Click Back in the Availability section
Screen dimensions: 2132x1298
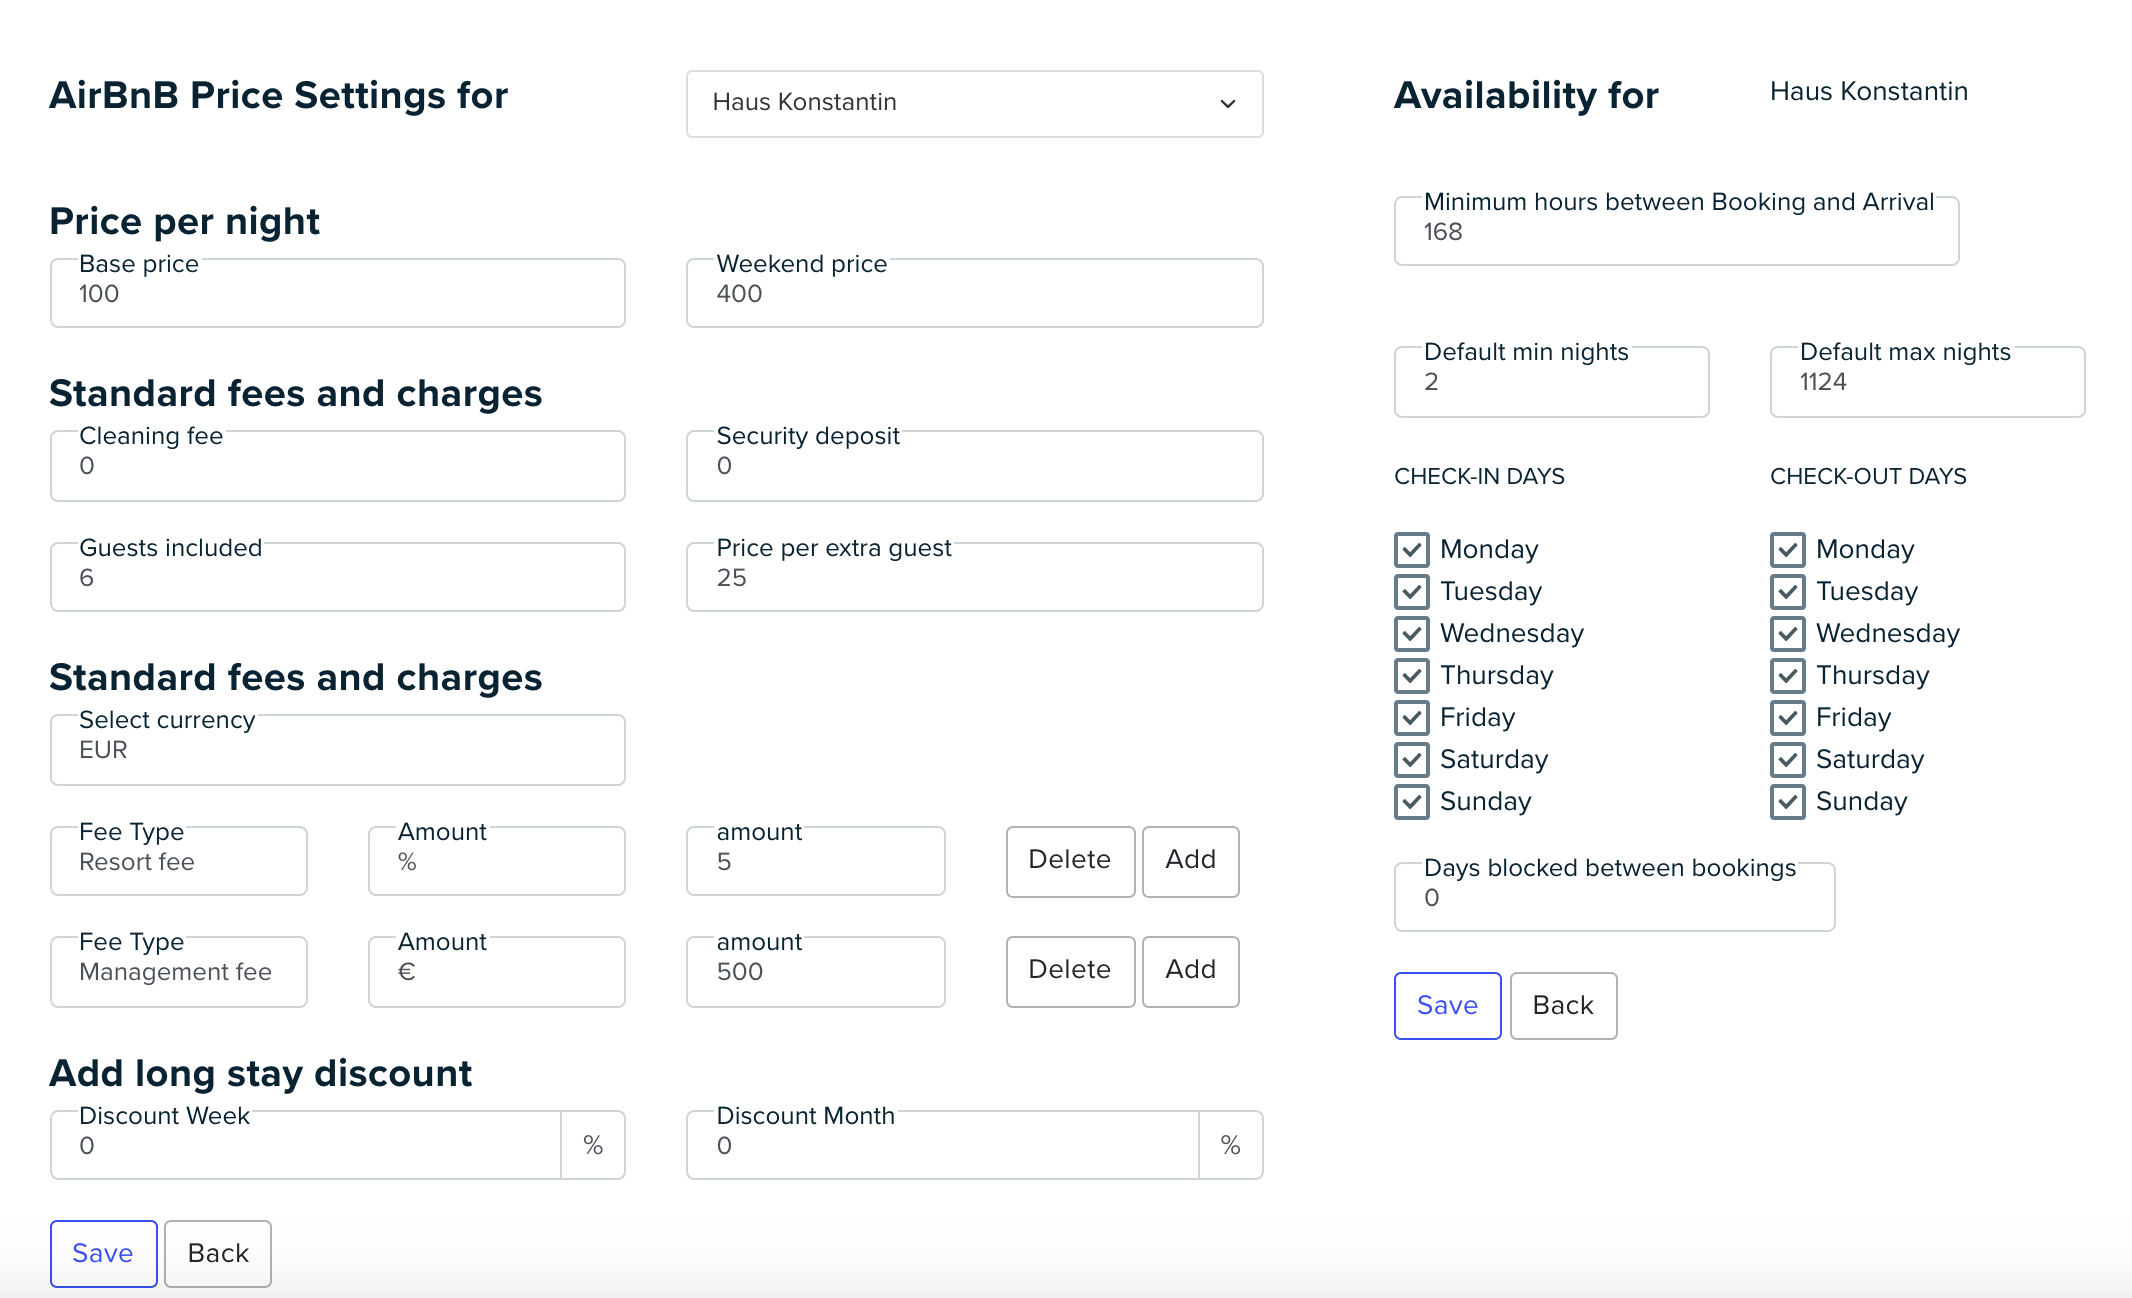(x=1563, y=1006)
